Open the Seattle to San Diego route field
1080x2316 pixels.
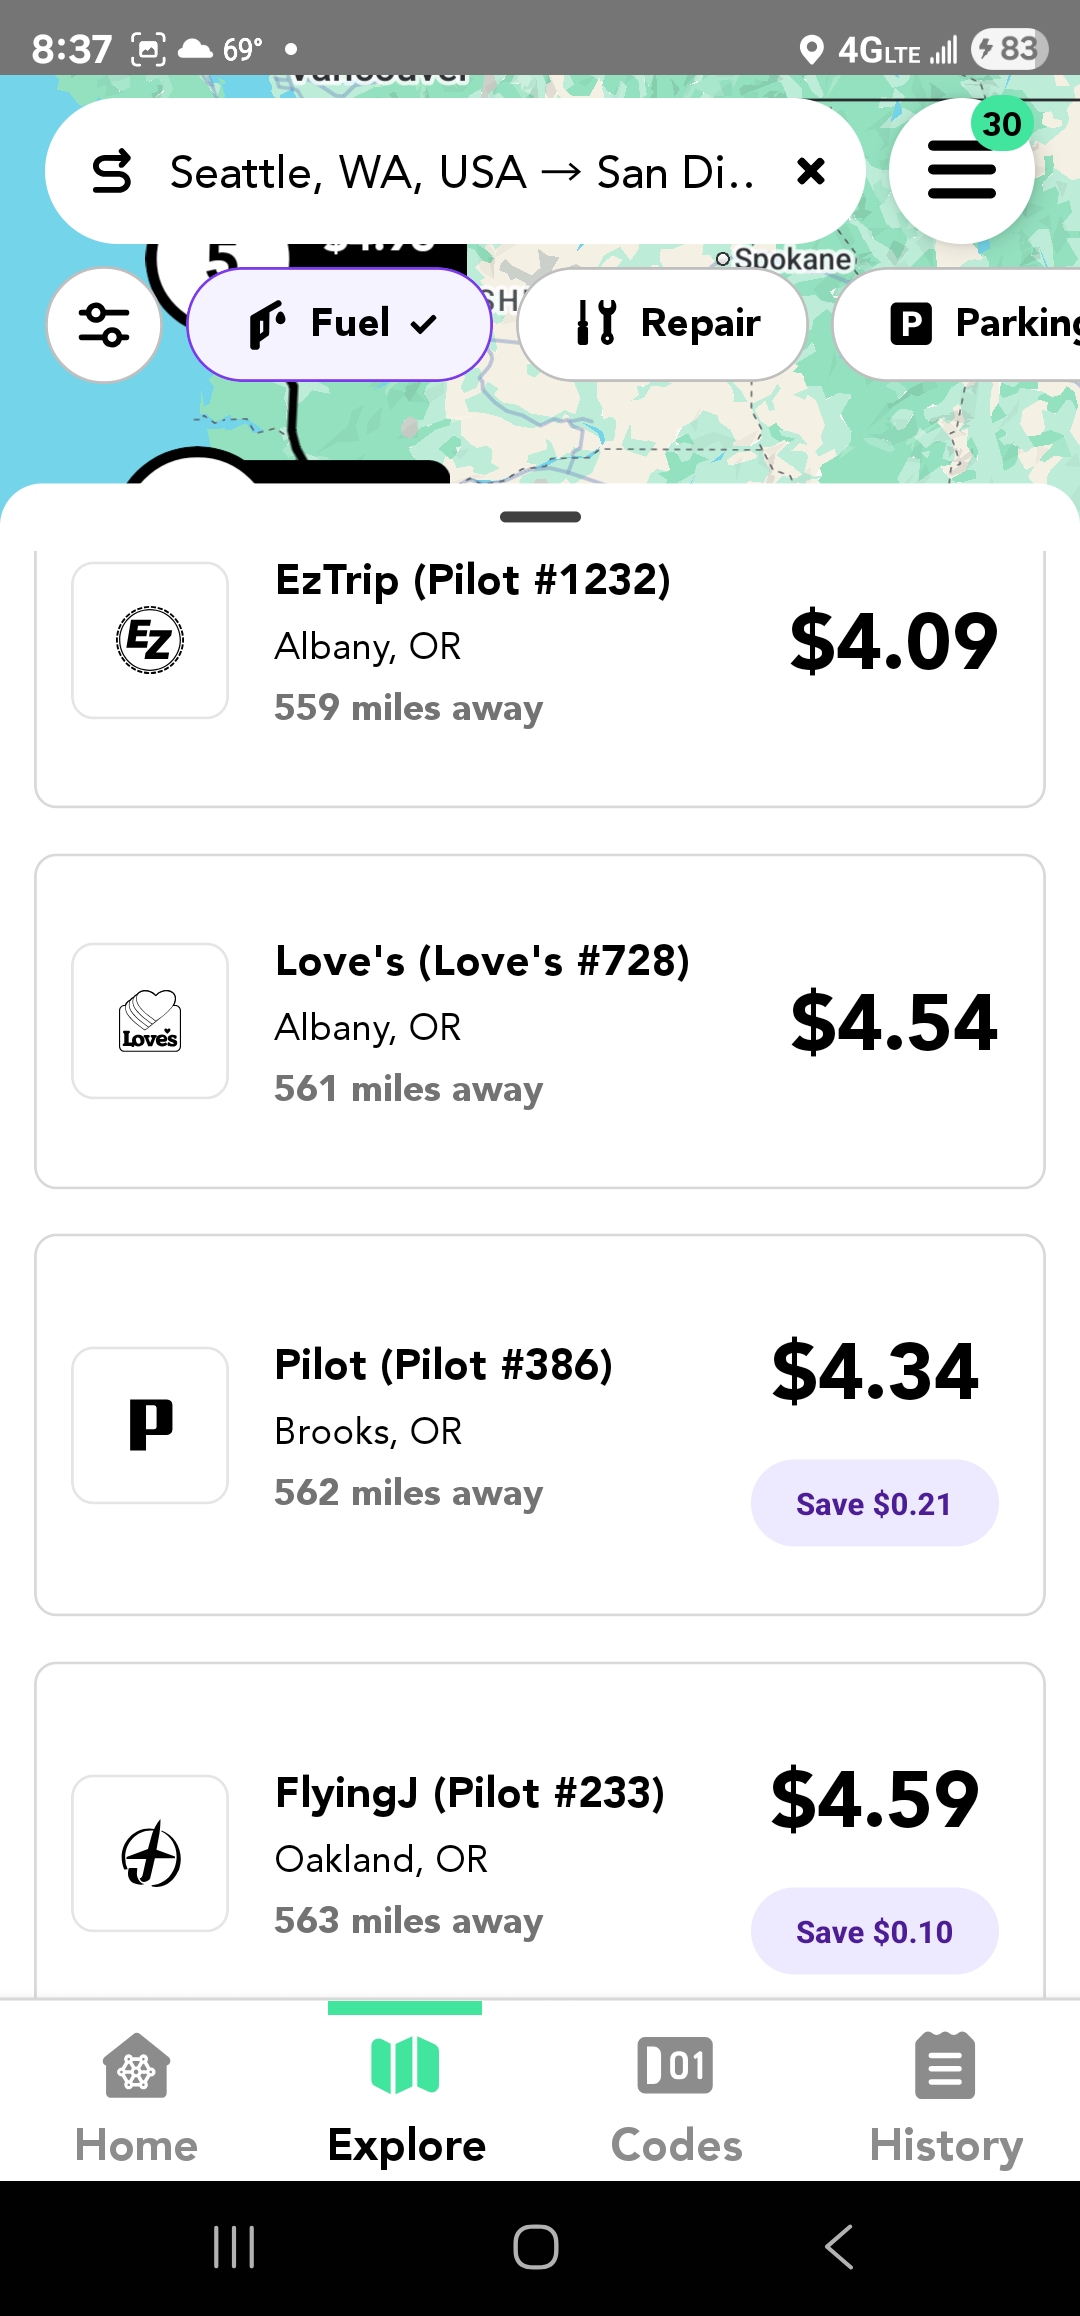point(460,172)
